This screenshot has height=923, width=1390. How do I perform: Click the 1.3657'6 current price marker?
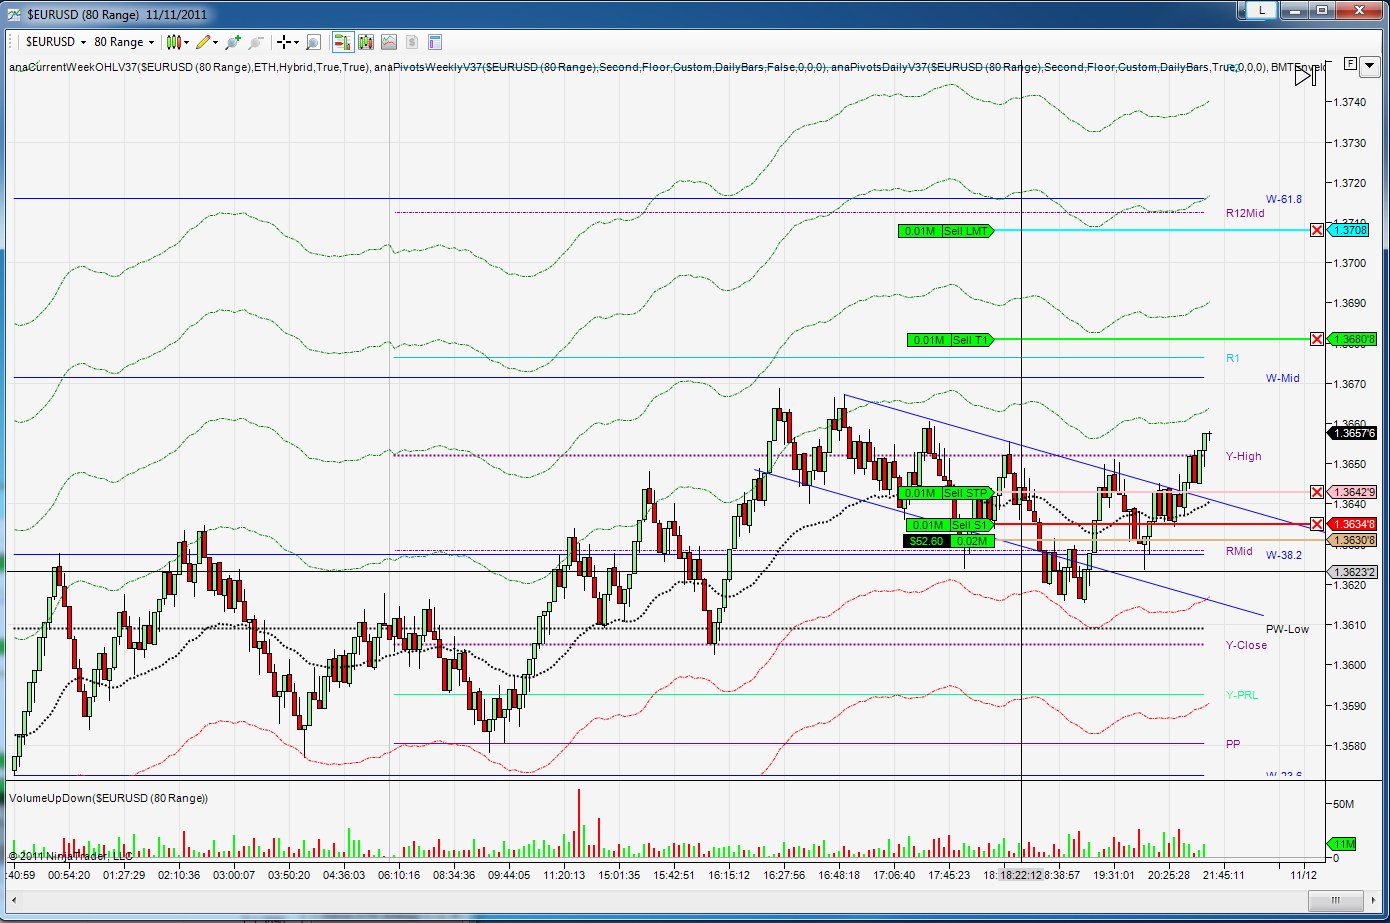point(1351,433)
